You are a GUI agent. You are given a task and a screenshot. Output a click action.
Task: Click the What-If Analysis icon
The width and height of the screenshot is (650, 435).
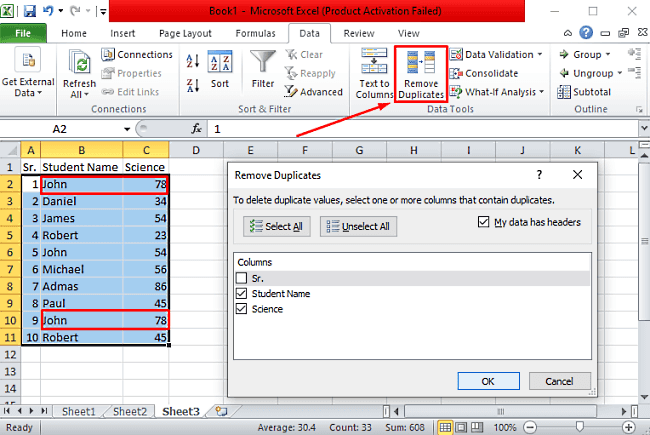(x=456, y=92)
